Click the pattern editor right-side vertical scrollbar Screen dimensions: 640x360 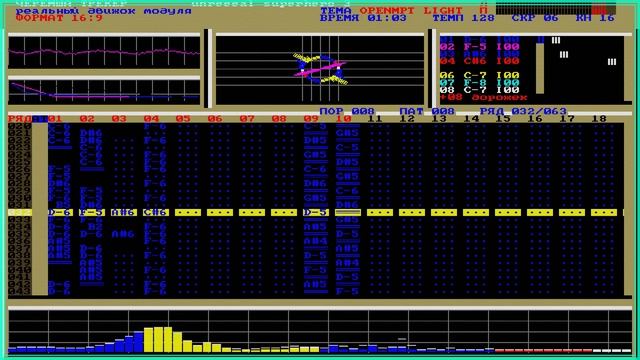[x=628, y=209]
